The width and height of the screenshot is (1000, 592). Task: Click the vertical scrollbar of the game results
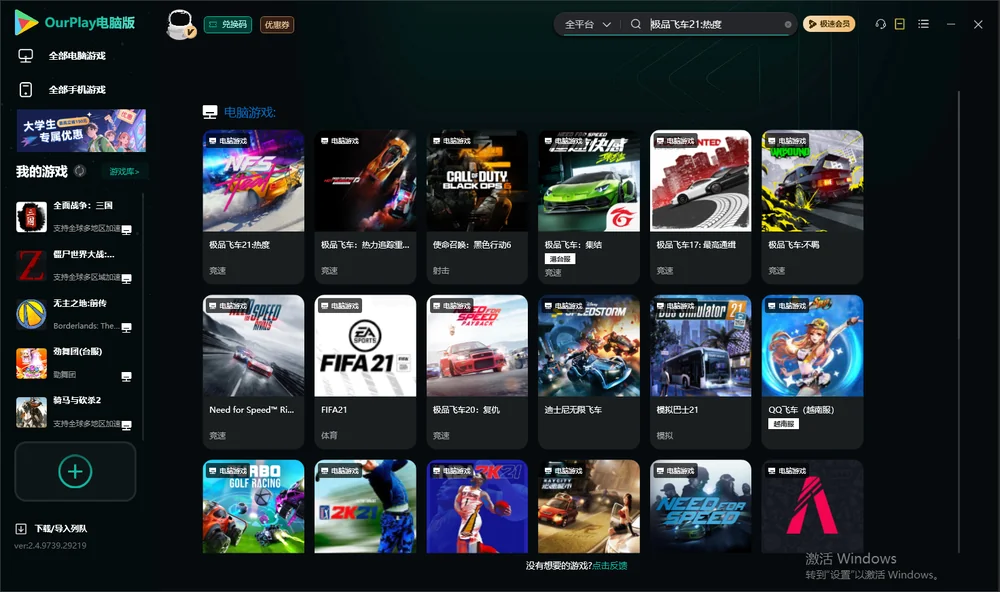pyautogui.click(x=958, y=322)
